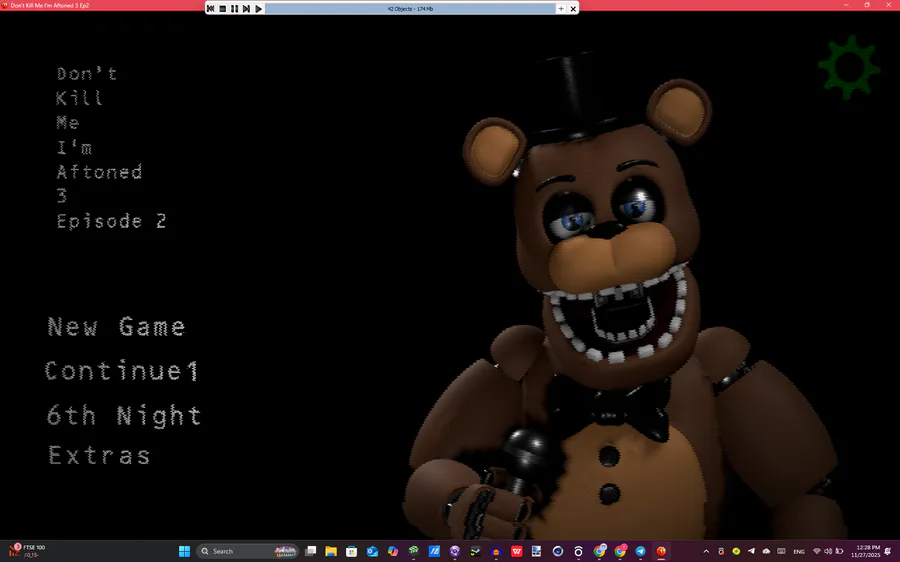Pause the running application
Viewport: 900px width, 562px height.
[x=234, y=9]
